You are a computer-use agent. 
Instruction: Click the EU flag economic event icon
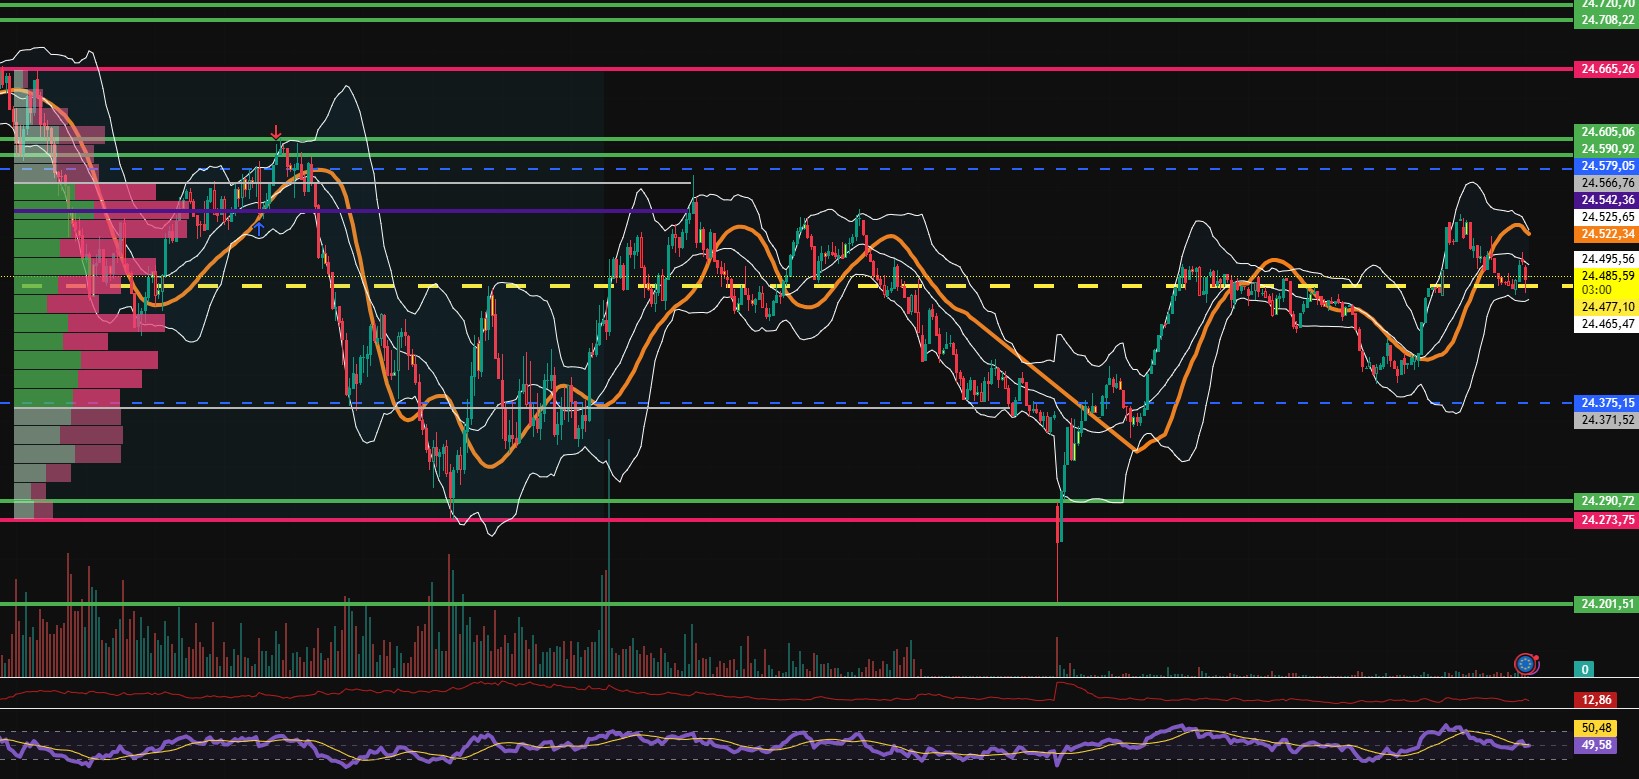[x=1525, y=663]
